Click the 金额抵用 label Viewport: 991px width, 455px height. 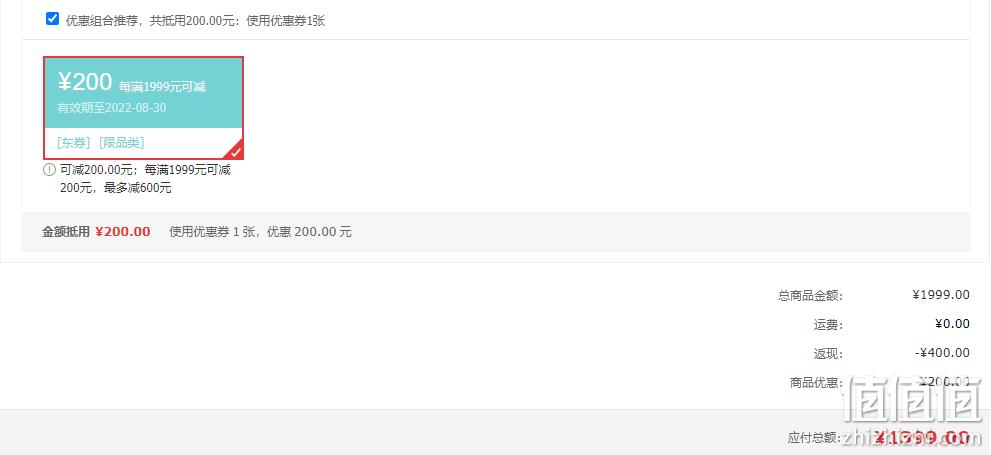(66, 232)
